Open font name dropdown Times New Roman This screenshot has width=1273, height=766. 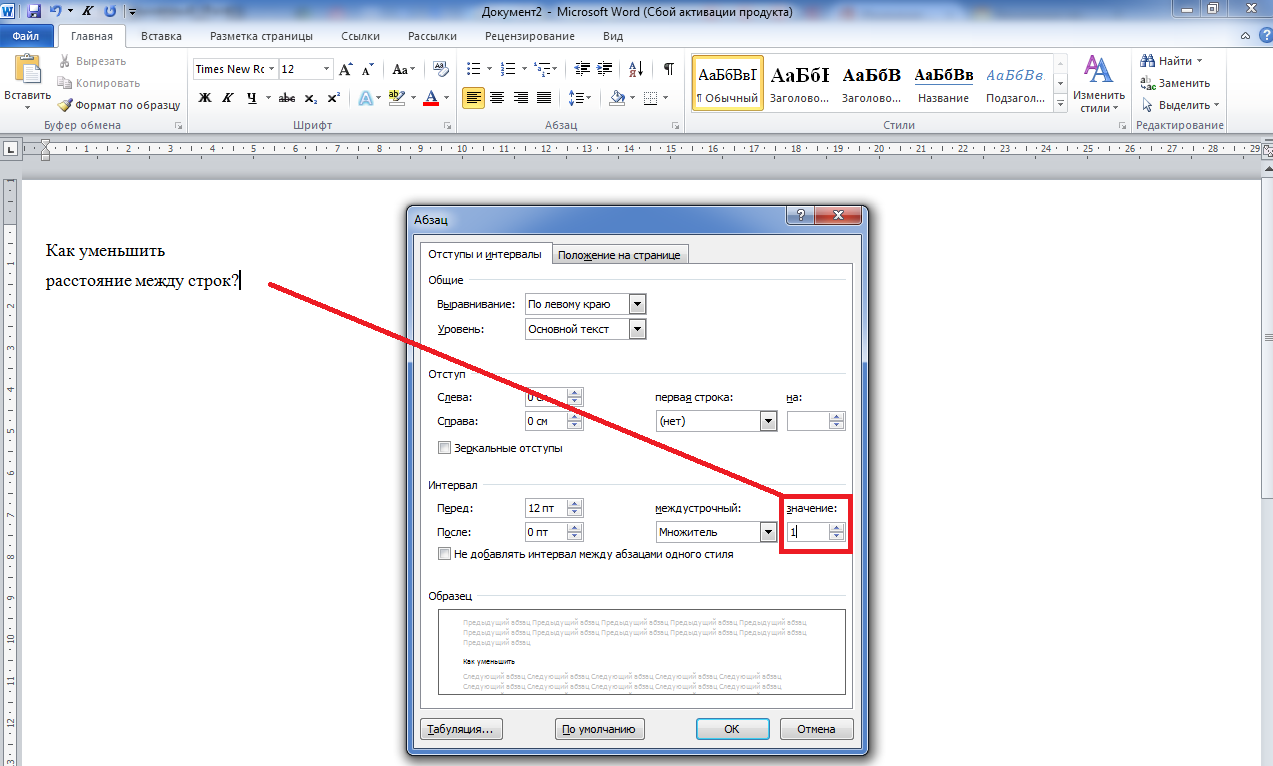[x=271, y=69]
